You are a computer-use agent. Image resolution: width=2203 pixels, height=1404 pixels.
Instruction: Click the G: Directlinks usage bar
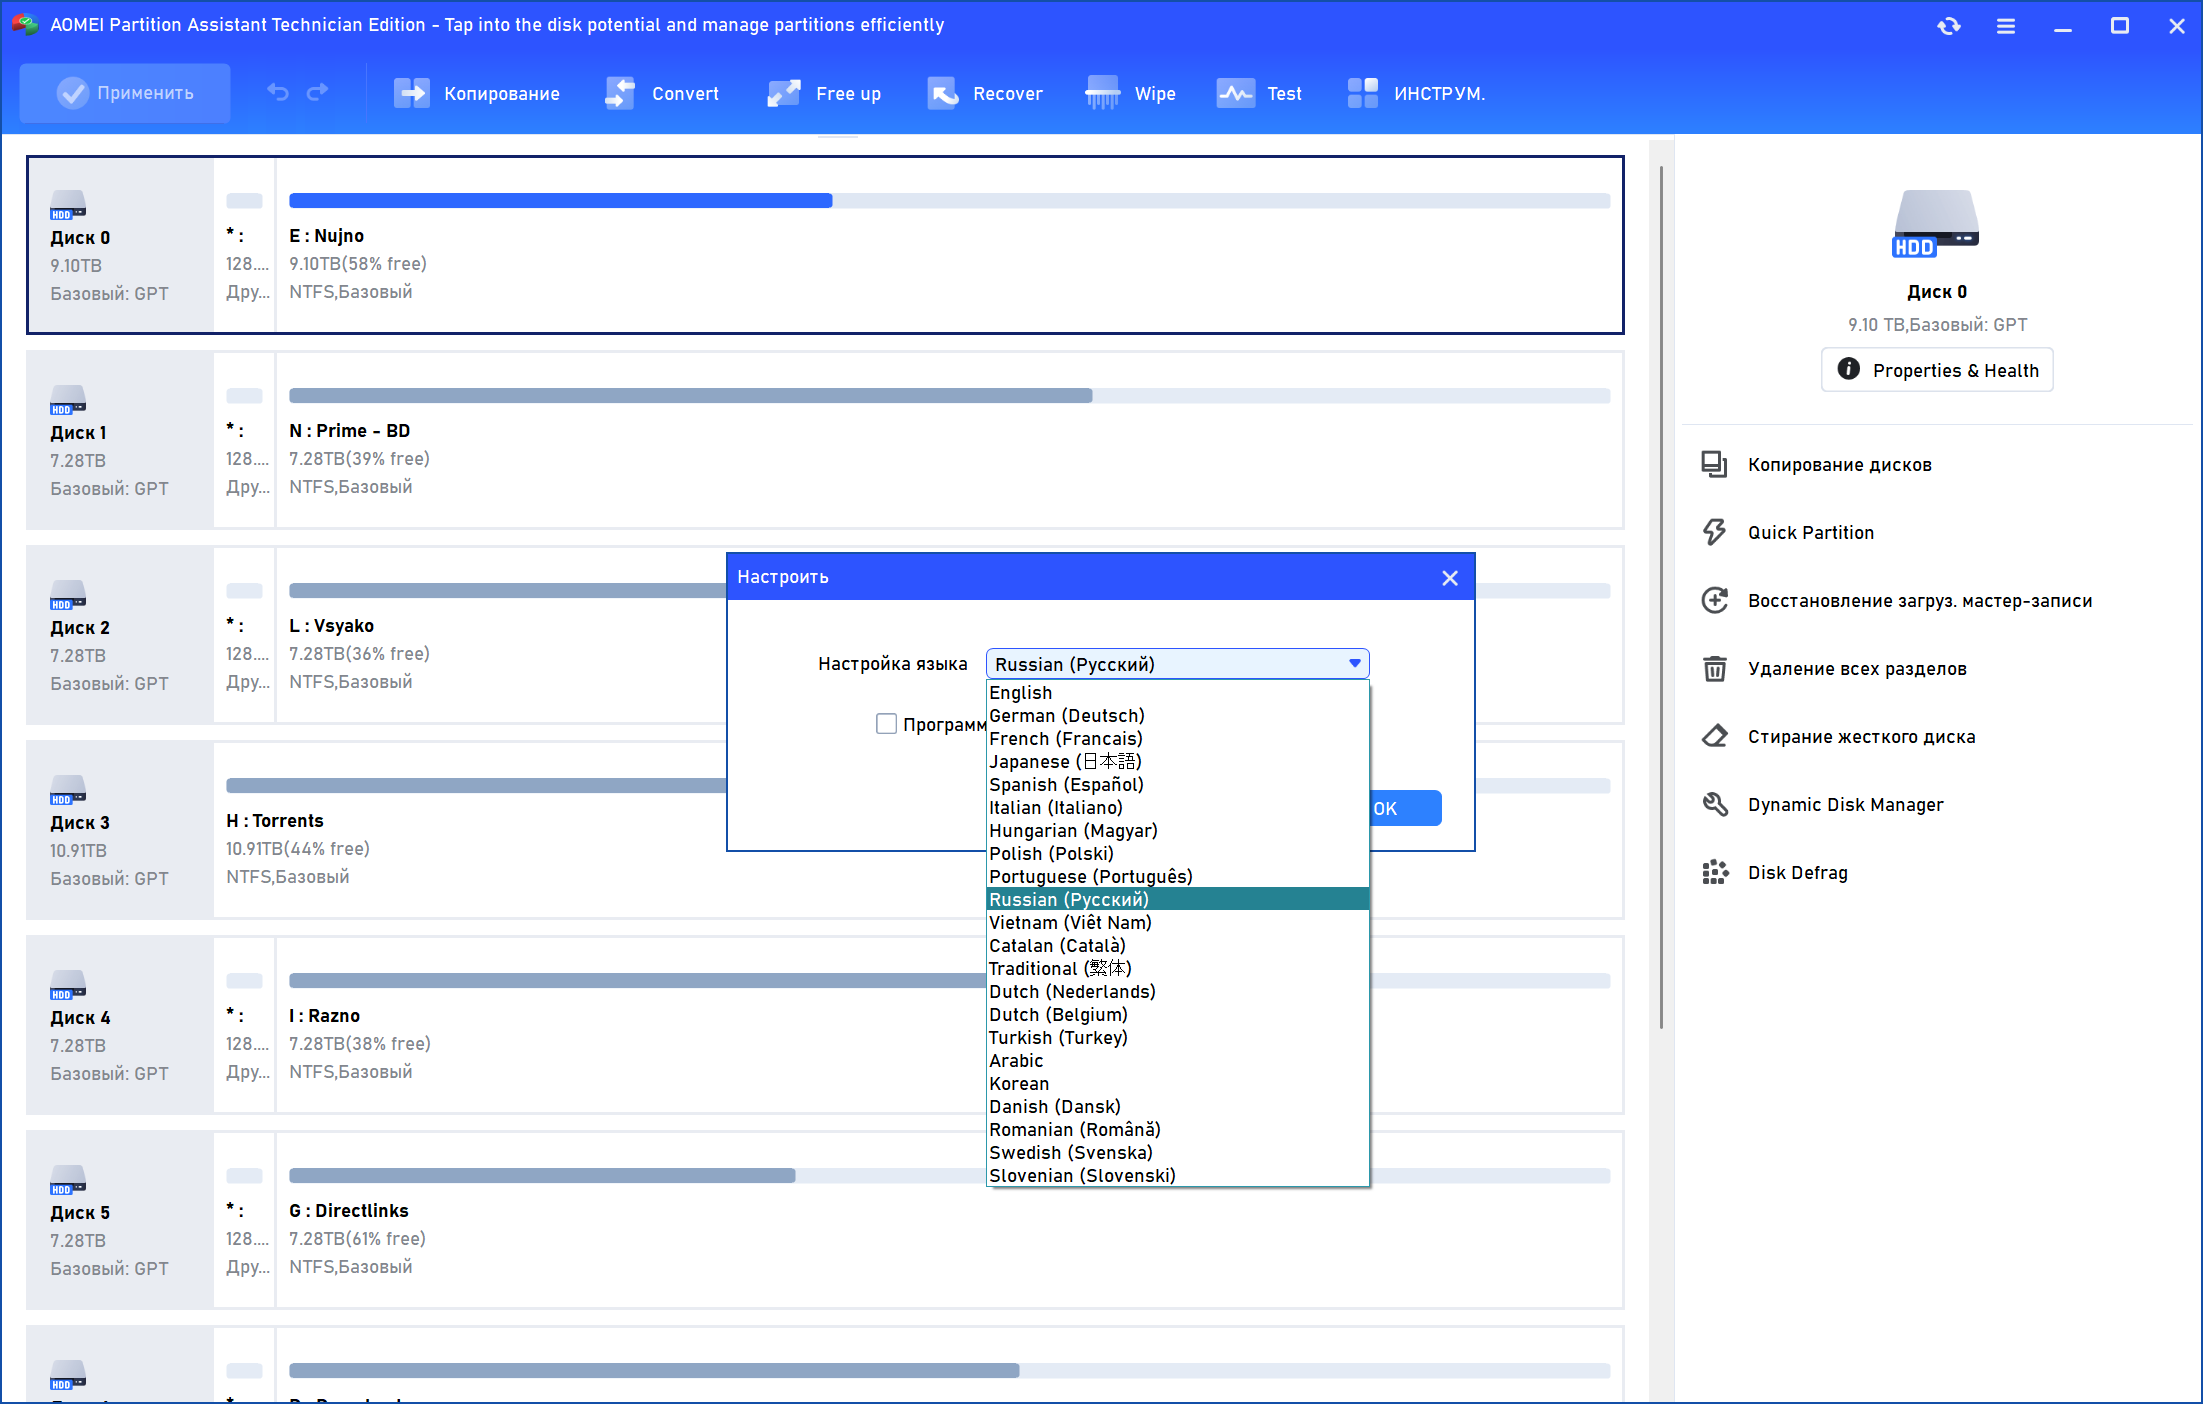(x=949, y=1176)
